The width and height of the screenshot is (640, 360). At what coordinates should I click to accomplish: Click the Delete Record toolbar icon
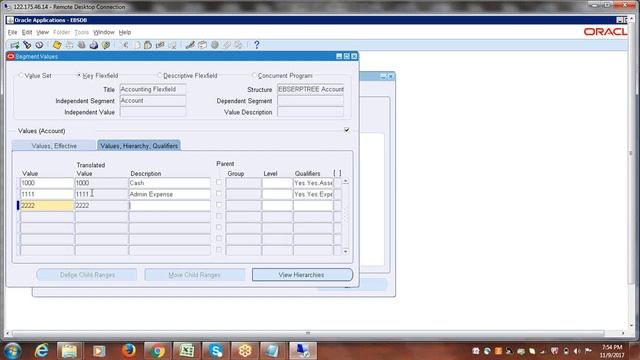point(172,45)
